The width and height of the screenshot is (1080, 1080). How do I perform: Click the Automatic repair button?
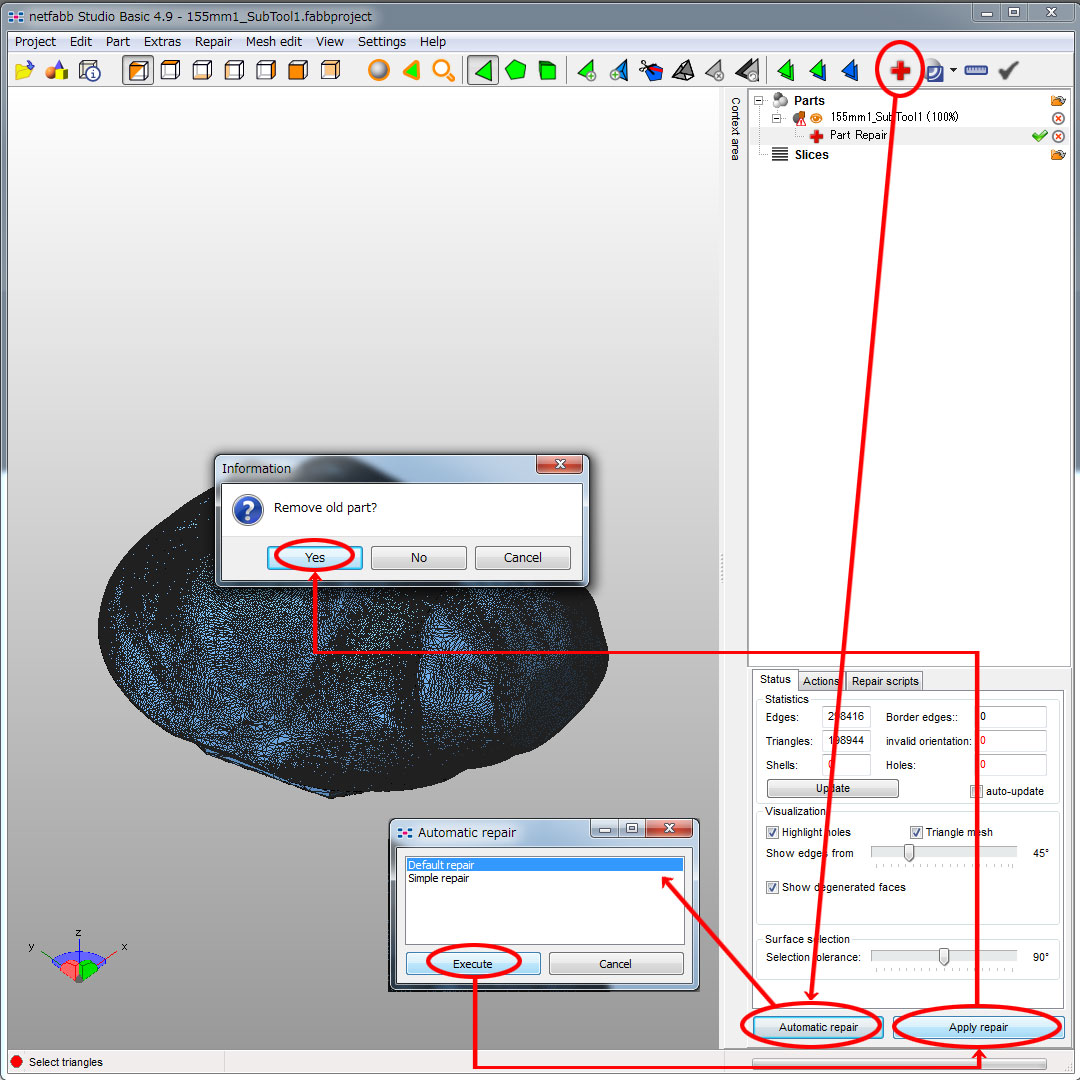(x=818, y=1027)
